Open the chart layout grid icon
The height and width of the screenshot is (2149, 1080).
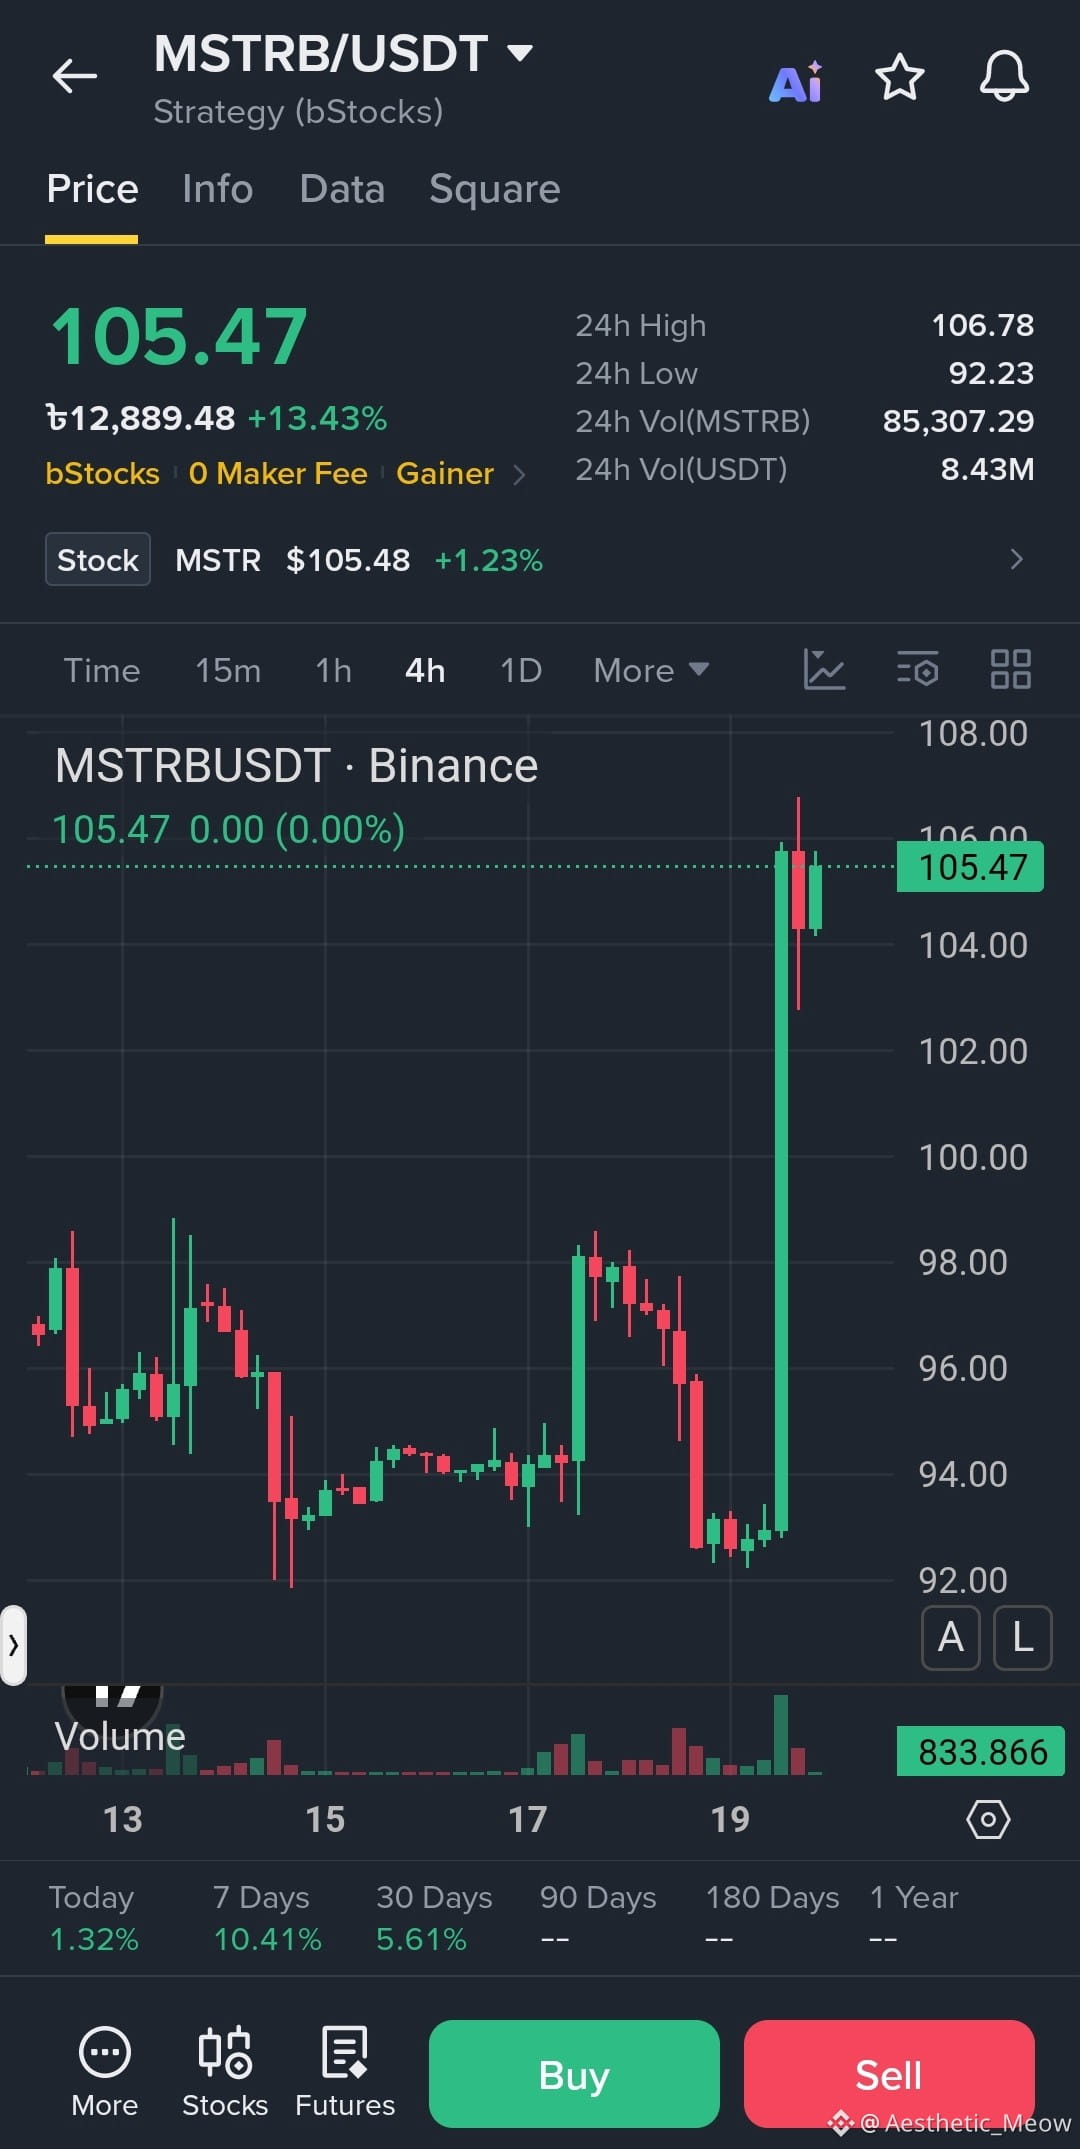point(1010,669)
